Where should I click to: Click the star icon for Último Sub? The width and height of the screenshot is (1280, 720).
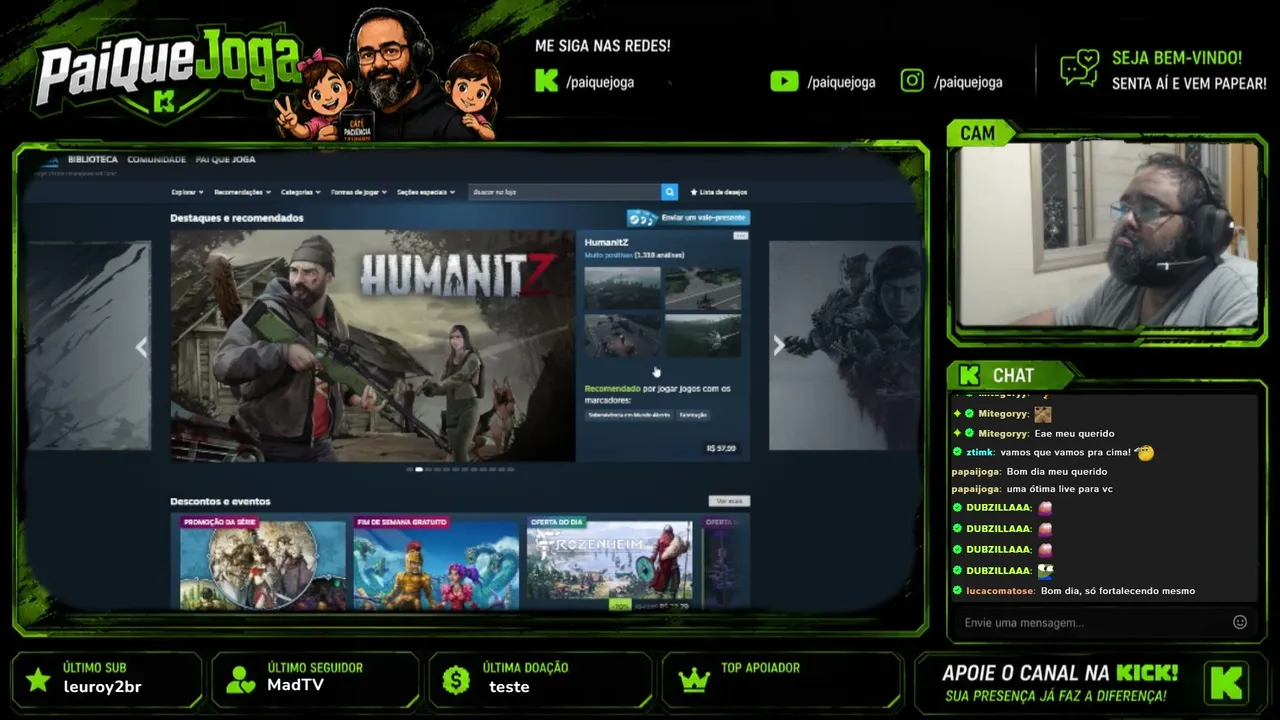tap(38, 680)
